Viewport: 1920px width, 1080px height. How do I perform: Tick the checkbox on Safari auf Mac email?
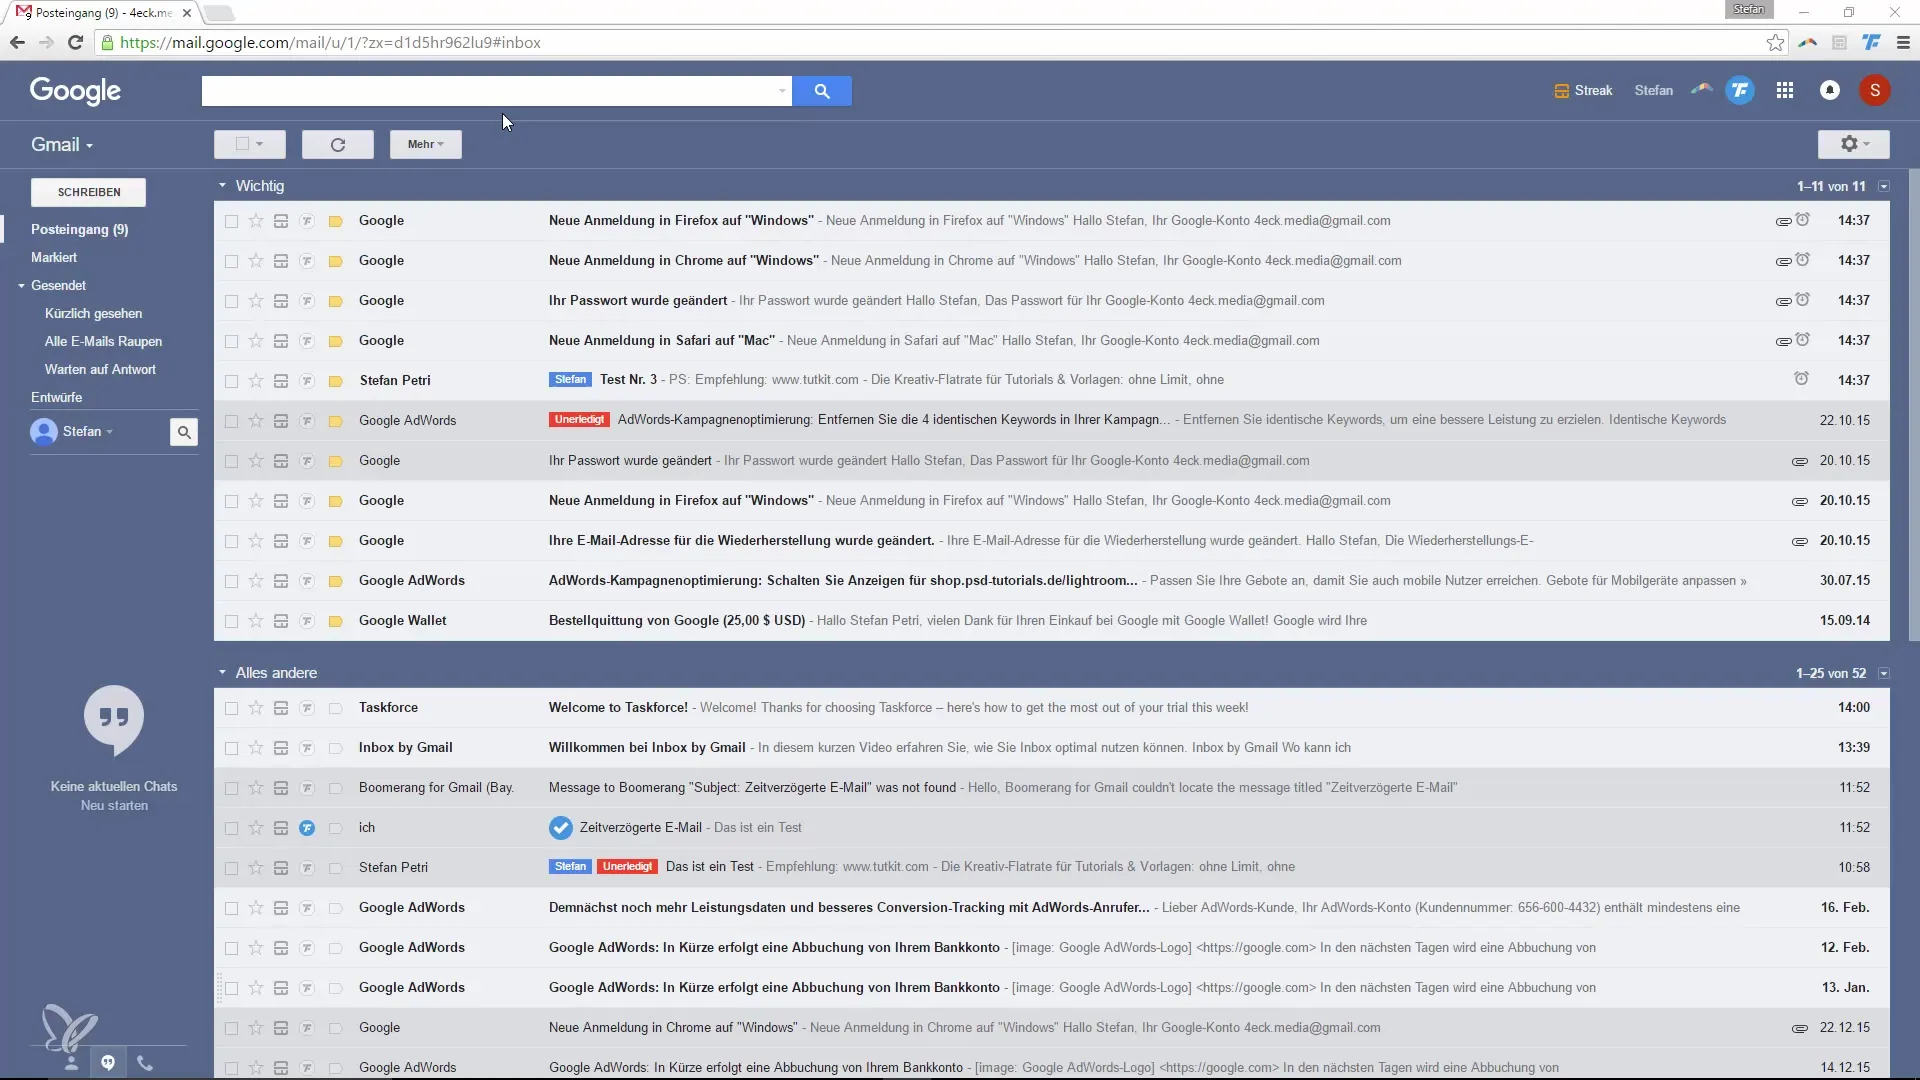231,341
